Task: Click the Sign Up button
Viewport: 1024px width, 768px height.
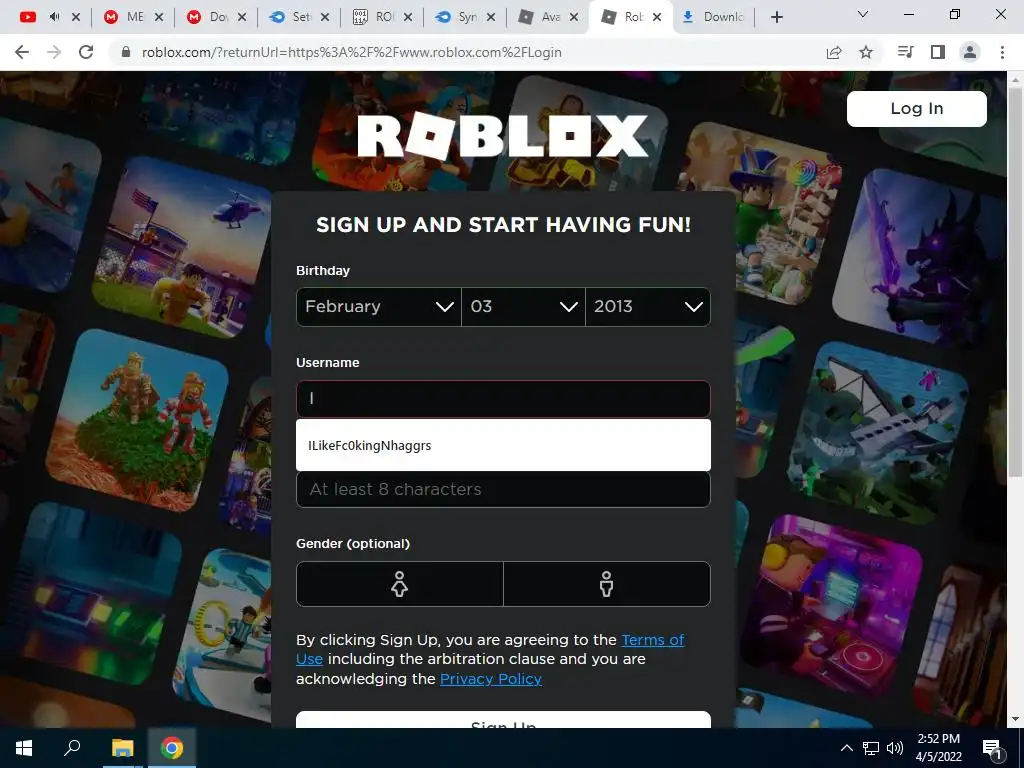Action: tap(503, 720)
